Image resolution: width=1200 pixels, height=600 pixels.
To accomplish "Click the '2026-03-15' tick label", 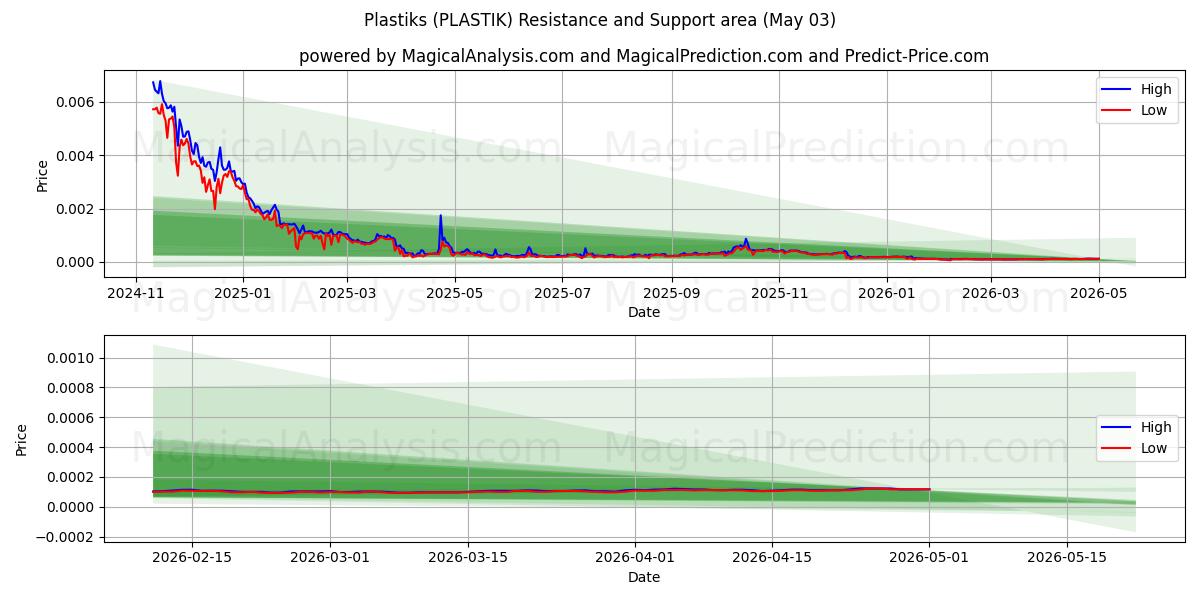I will (468, 558).
